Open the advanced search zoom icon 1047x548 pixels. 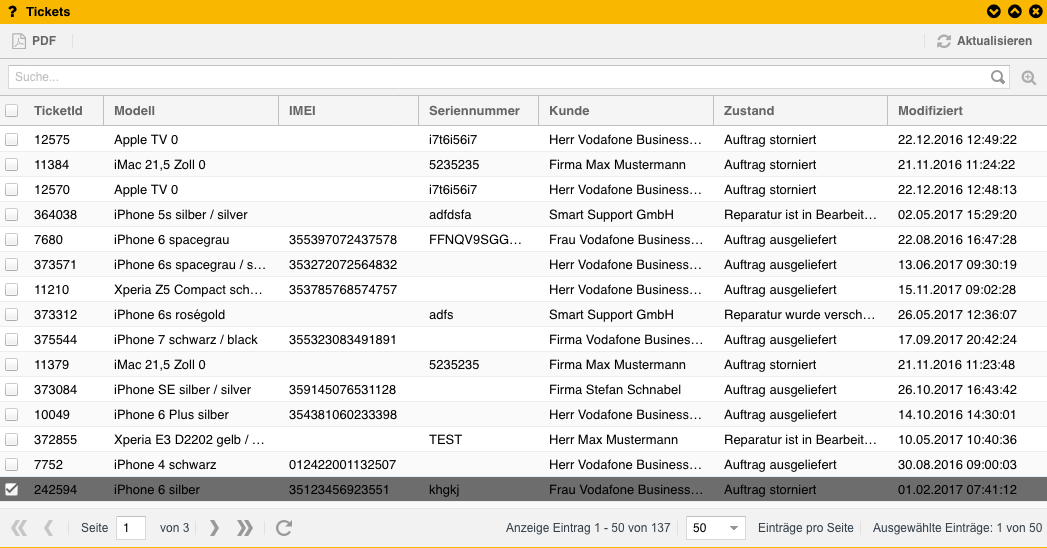tap(1028, 77)
